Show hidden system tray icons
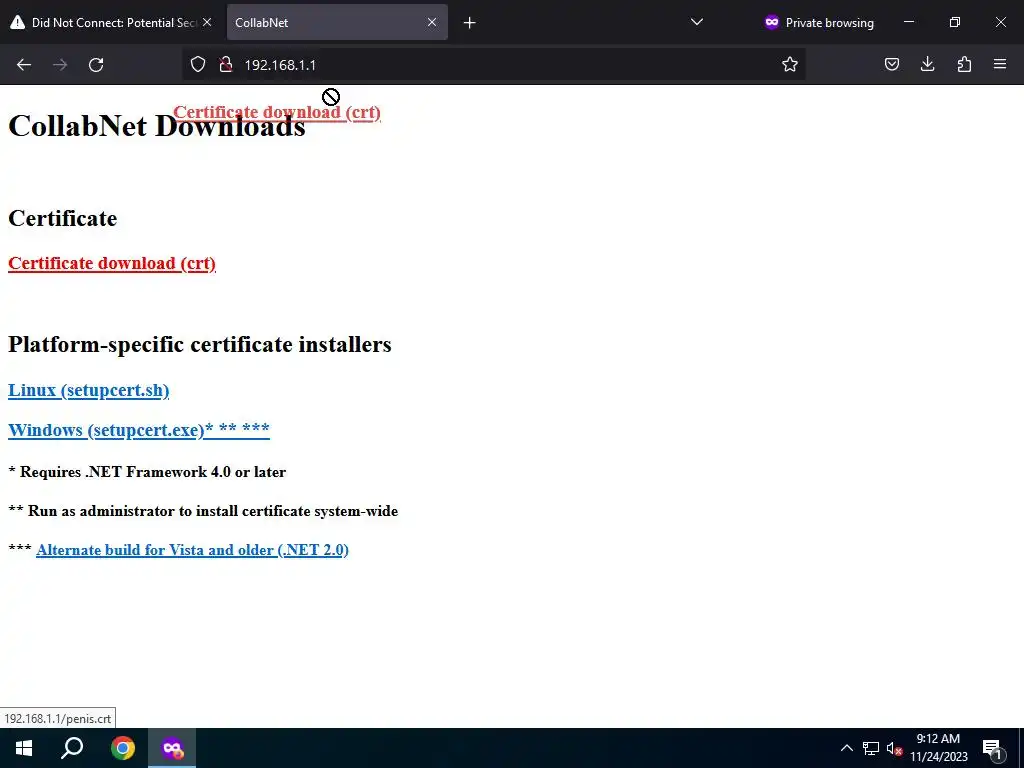 tap(846, 748)
